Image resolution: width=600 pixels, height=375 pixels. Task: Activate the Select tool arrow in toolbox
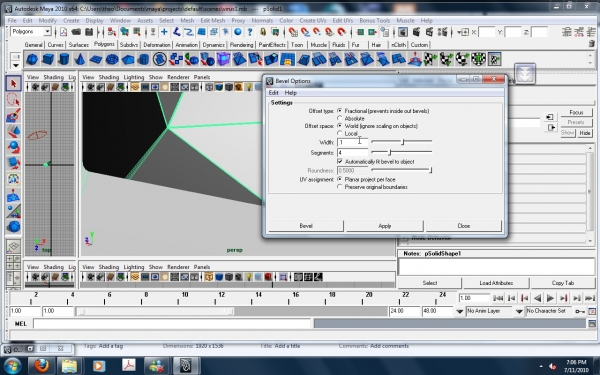[14, 83]
